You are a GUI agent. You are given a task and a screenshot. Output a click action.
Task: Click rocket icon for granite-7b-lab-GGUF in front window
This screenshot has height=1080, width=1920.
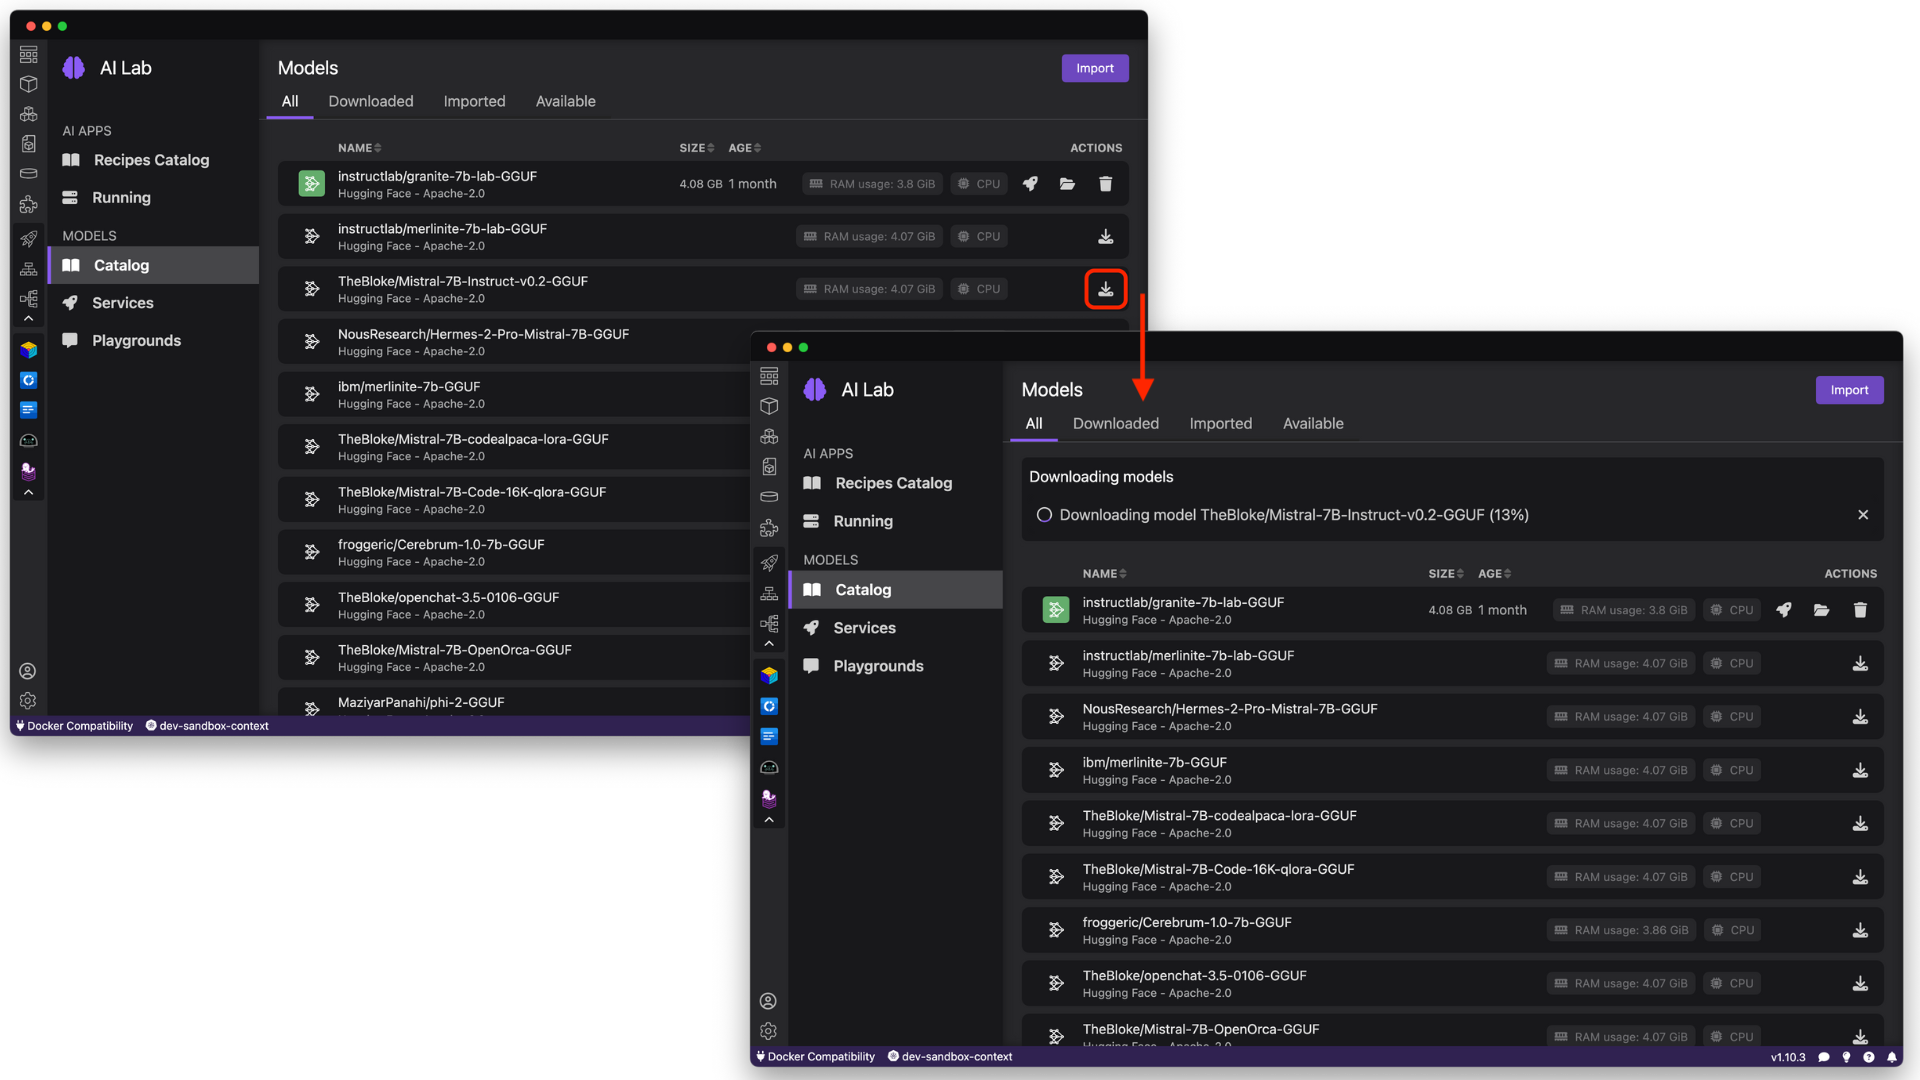coord(1783,610)
